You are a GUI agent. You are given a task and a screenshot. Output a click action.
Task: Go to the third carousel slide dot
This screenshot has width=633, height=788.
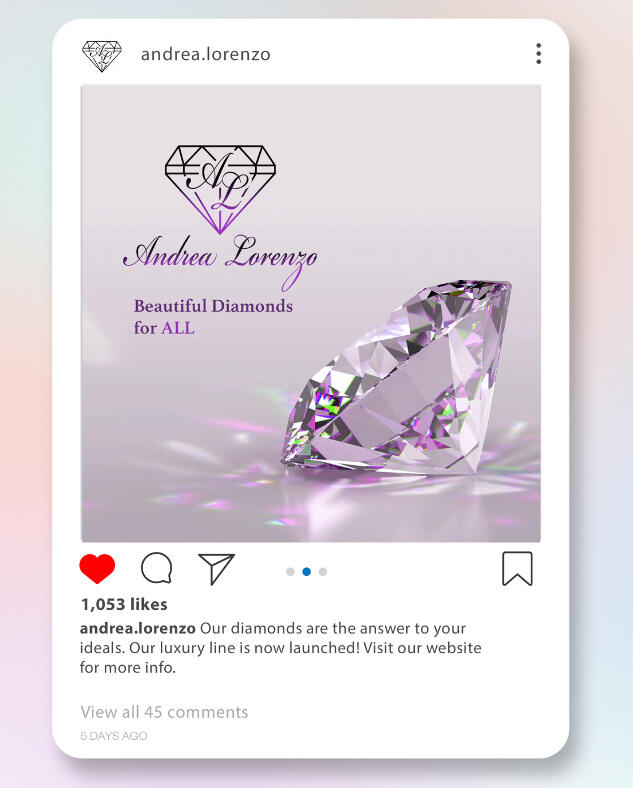323,571
